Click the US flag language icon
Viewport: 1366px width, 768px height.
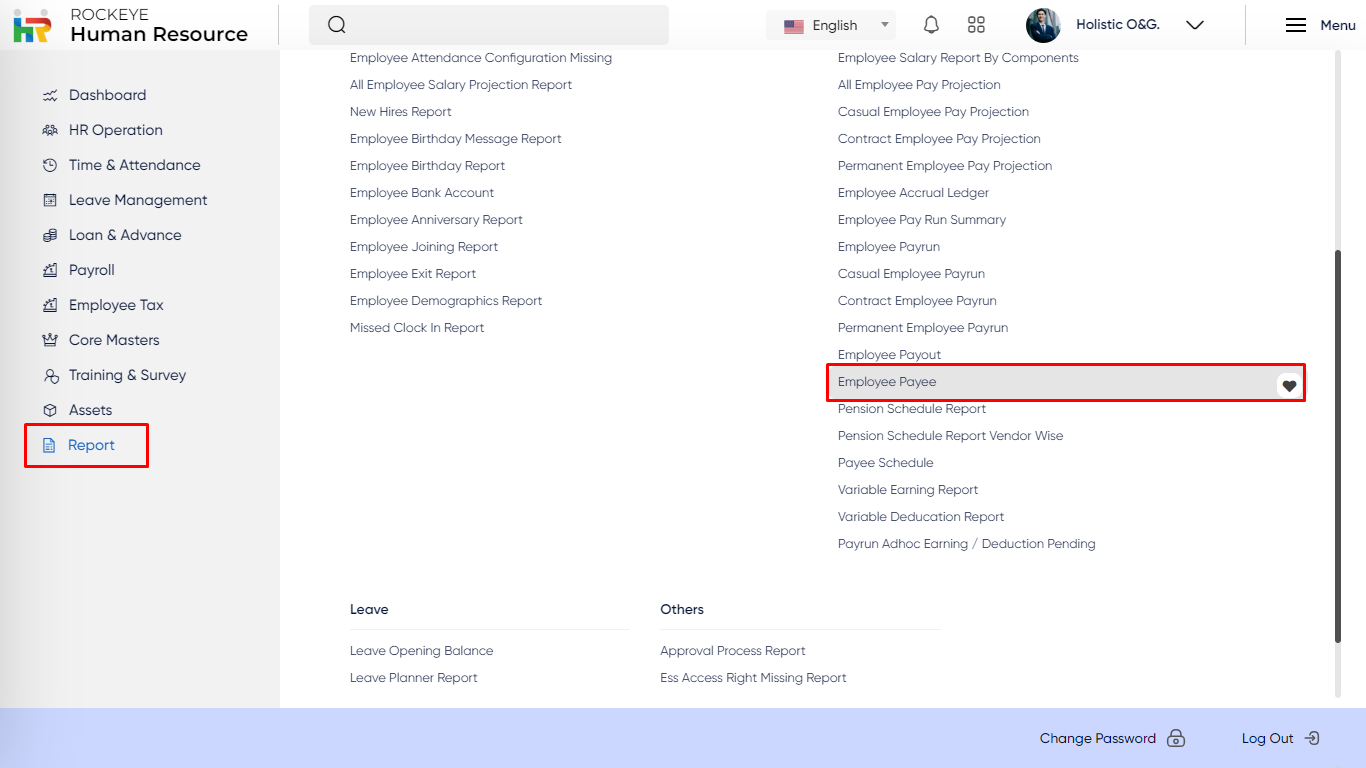(x=794, y=26)
